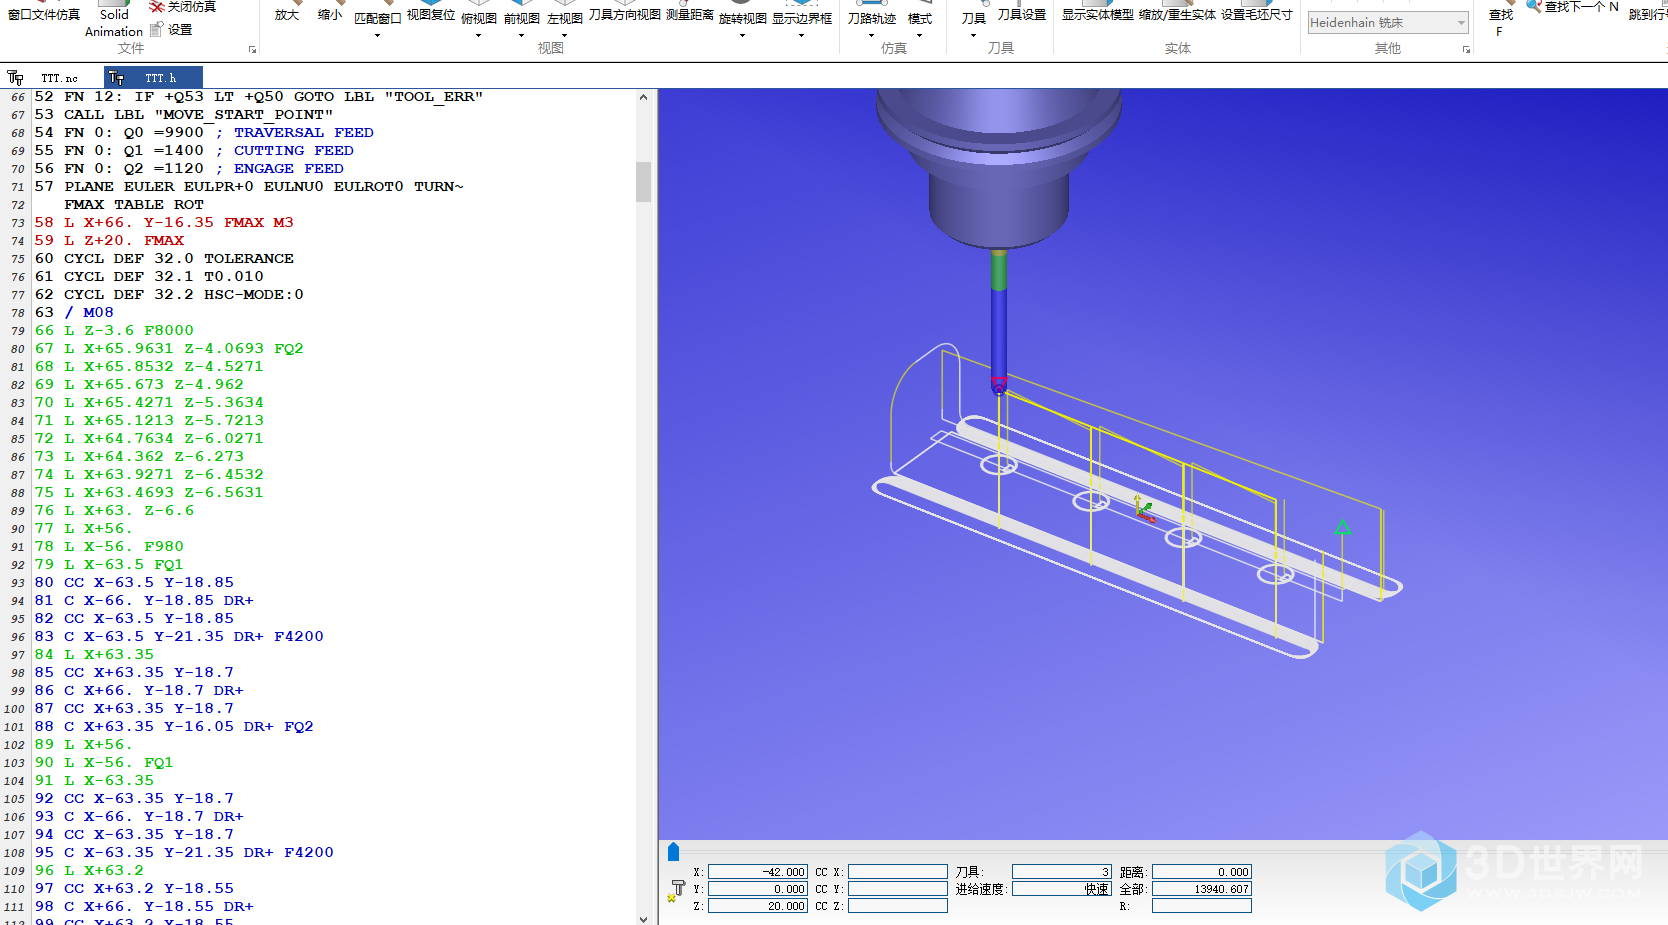Open the 刀具 dropdown arrow

974,35
